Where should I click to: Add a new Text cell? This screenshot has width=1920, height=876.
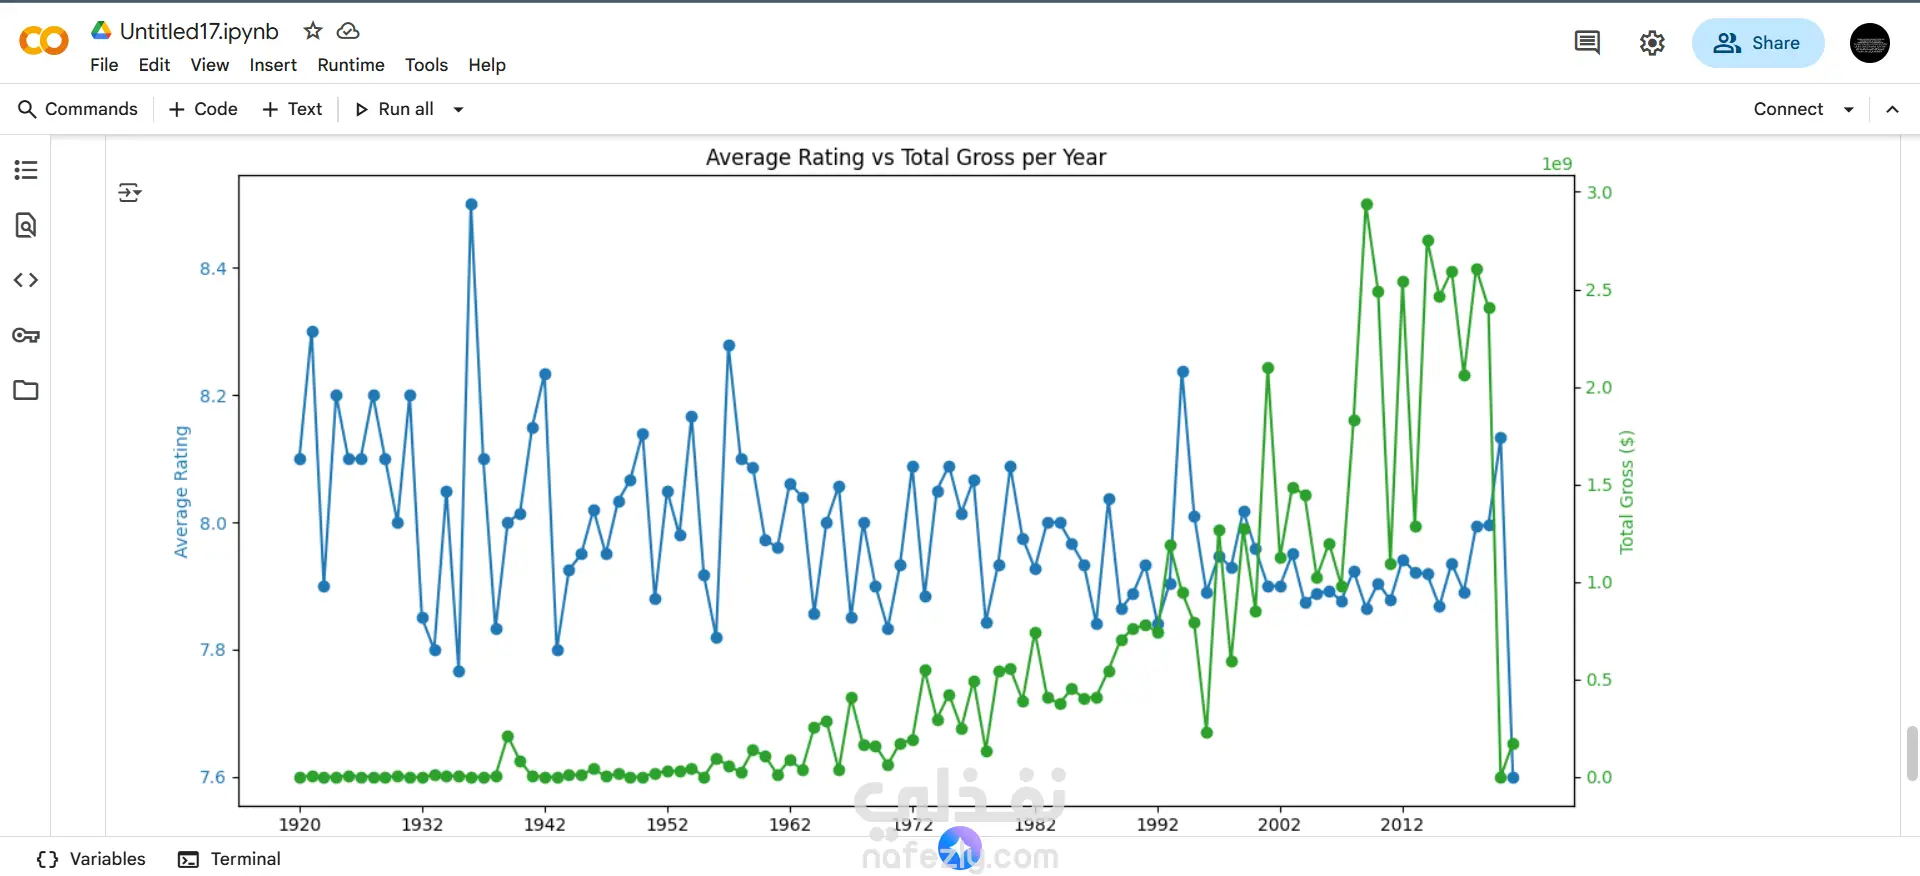click(x=292, y=109)
